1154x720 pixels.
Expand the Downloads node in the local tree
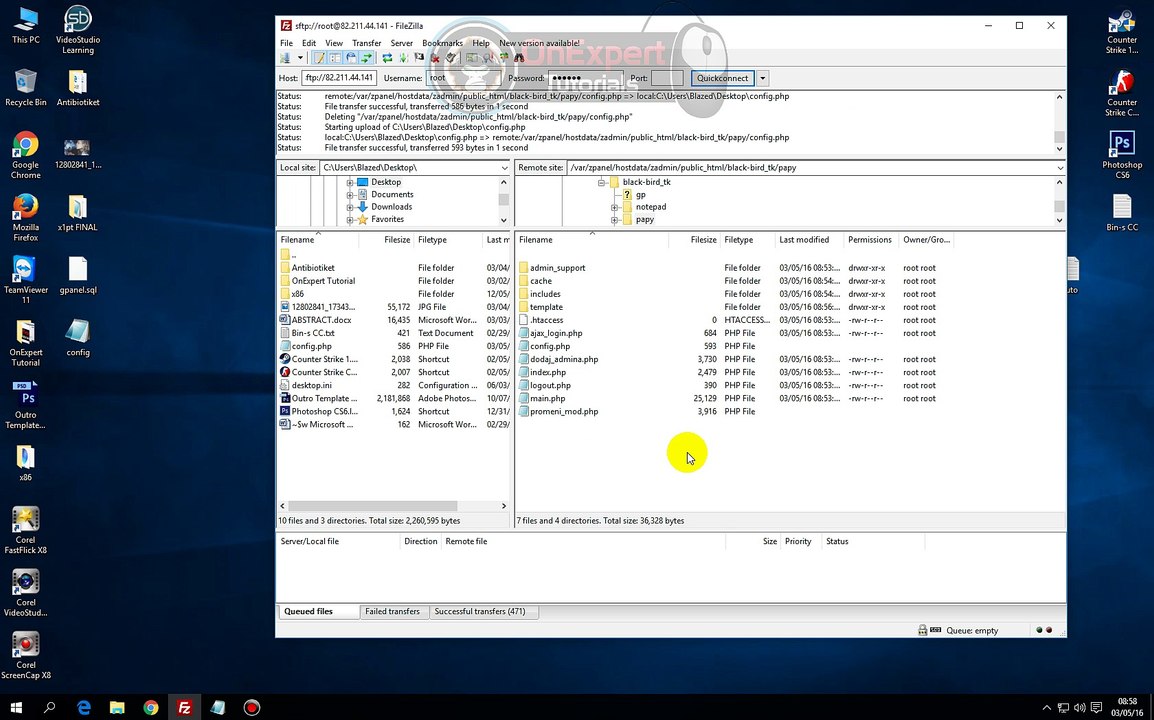click(350, 208)
